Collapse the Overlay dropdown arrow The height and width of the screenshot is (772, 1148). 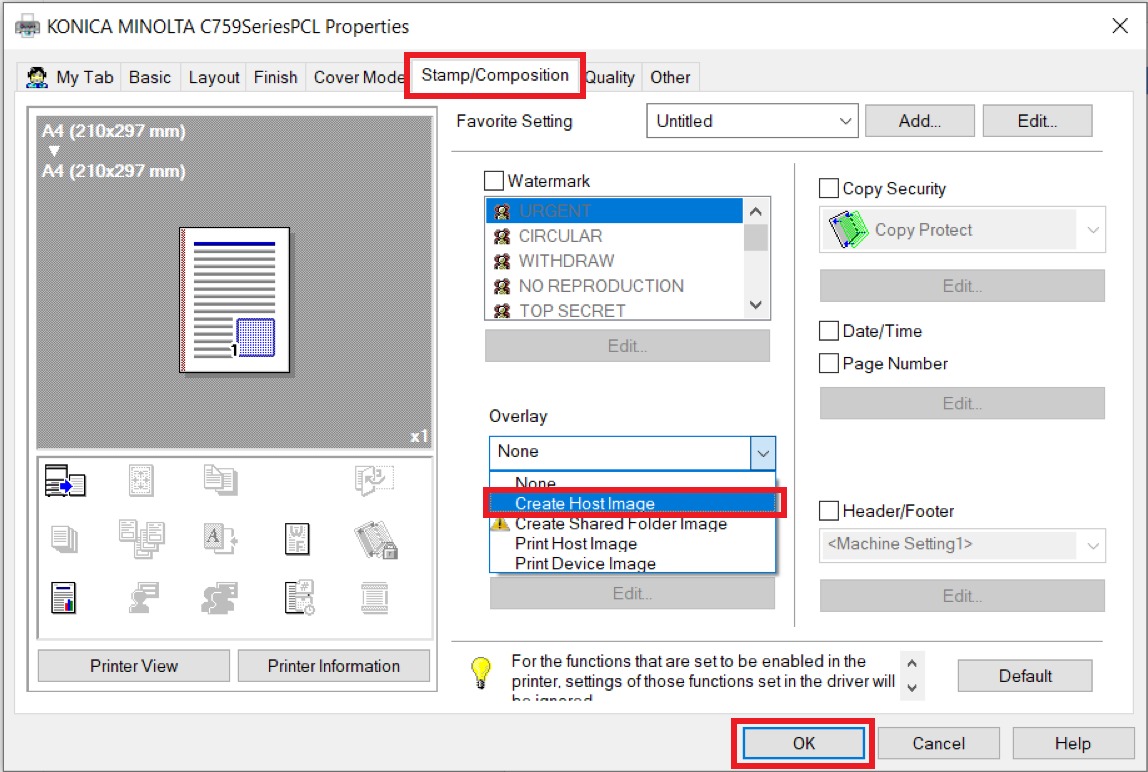tap(763, 453)
